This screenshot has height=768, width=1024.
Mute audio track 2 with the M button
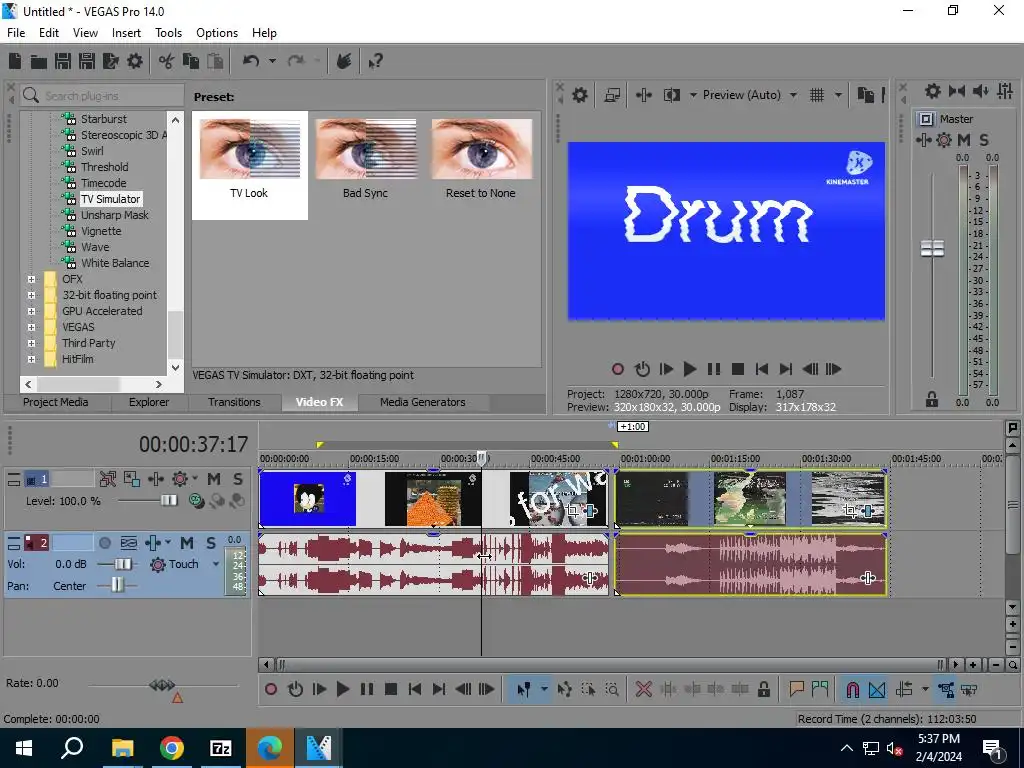(x=187, y=543)
